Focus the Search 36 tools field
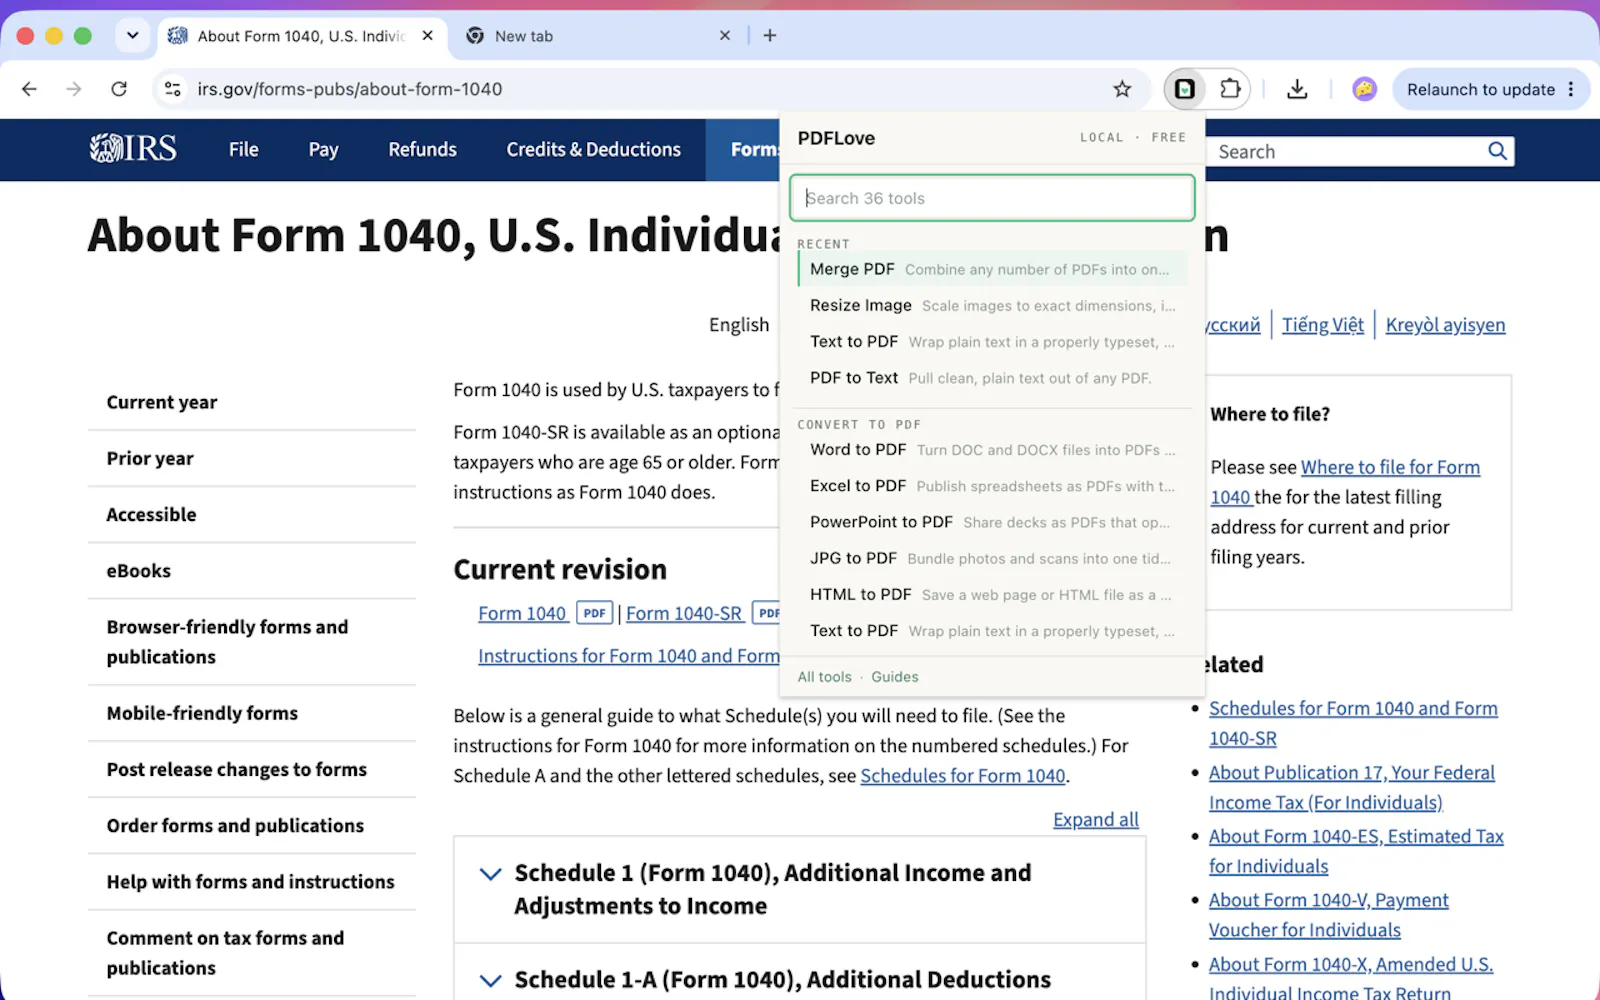The width and height of the screenshot is (1600, 1000). click(x=992, y=198)
